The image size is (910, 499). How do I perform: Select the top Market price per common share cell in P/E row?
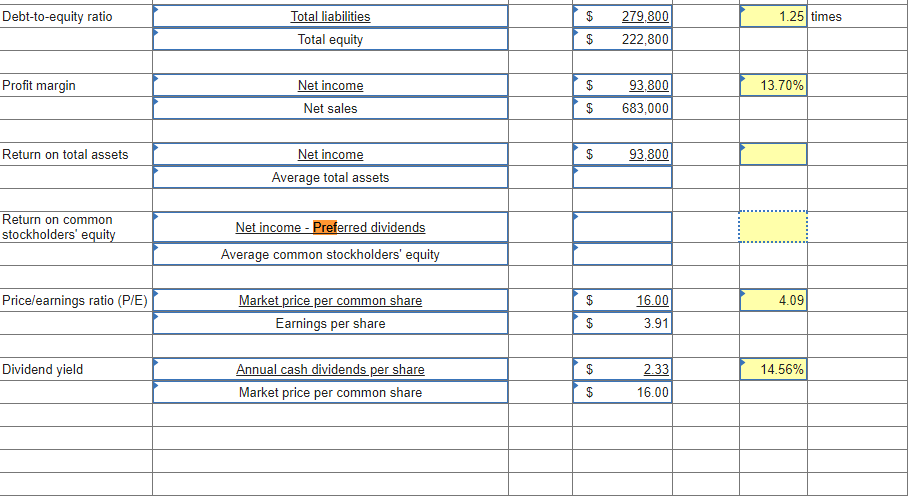(x=330, y=301)
